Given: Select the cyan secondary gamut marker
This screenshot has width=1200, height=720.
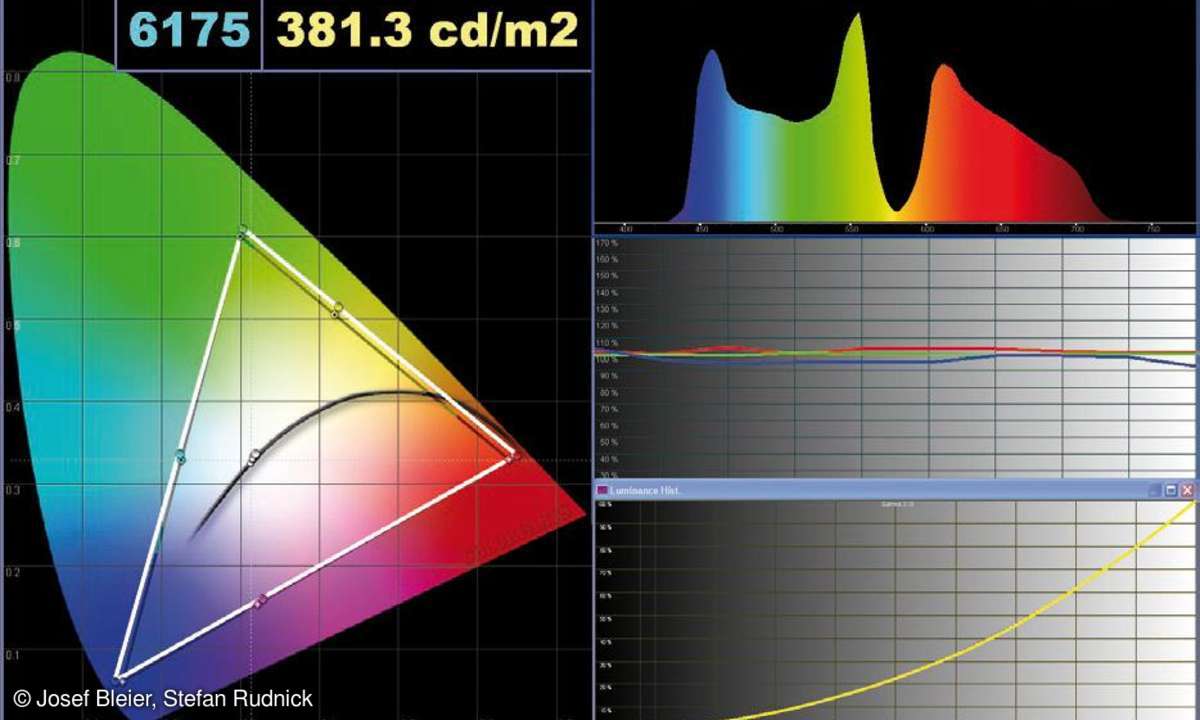Looking at the screenshot, I should click(180, 457).
